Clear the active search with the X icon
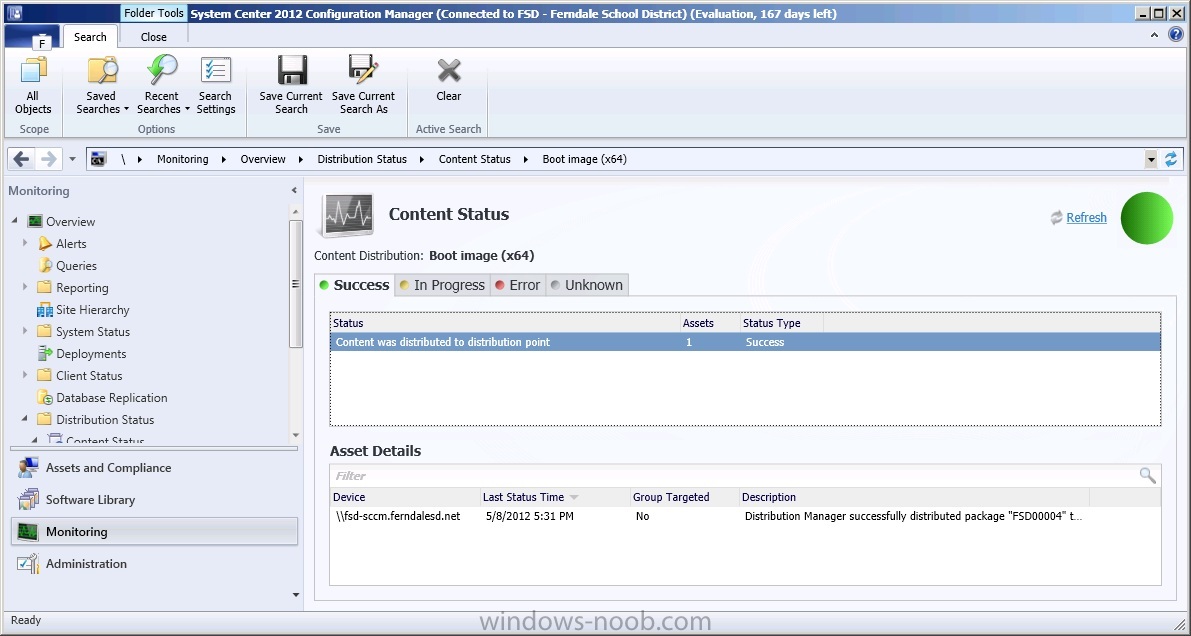Image resolution: width=1191 pixels, height=636 pixels. click(x=449, y=71)
